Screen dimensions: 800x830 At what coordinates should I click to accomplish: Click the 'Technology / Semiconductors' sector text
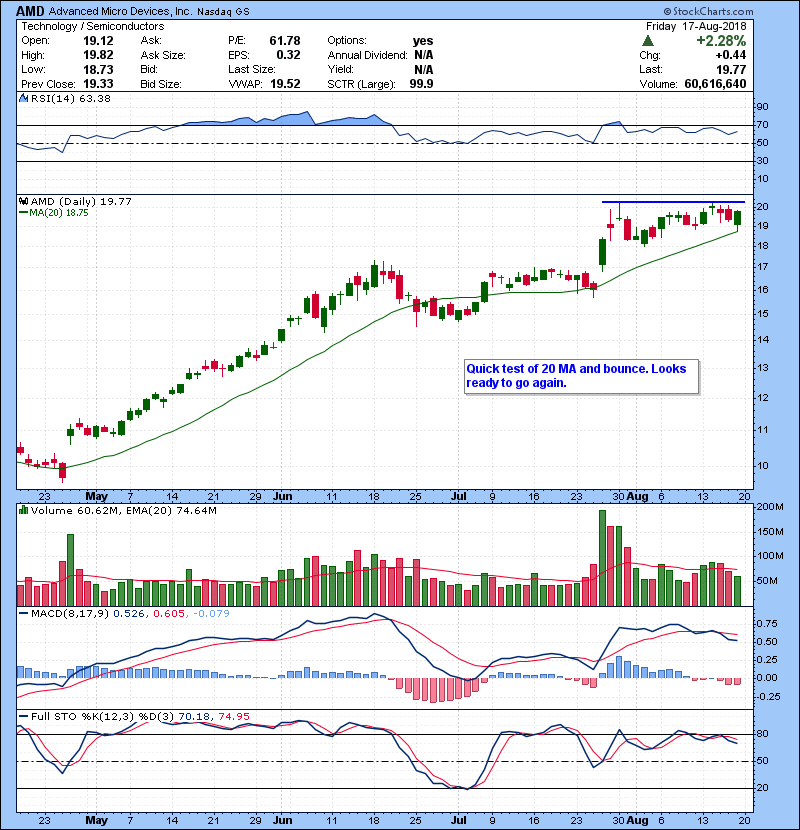(x=93, y=26)
